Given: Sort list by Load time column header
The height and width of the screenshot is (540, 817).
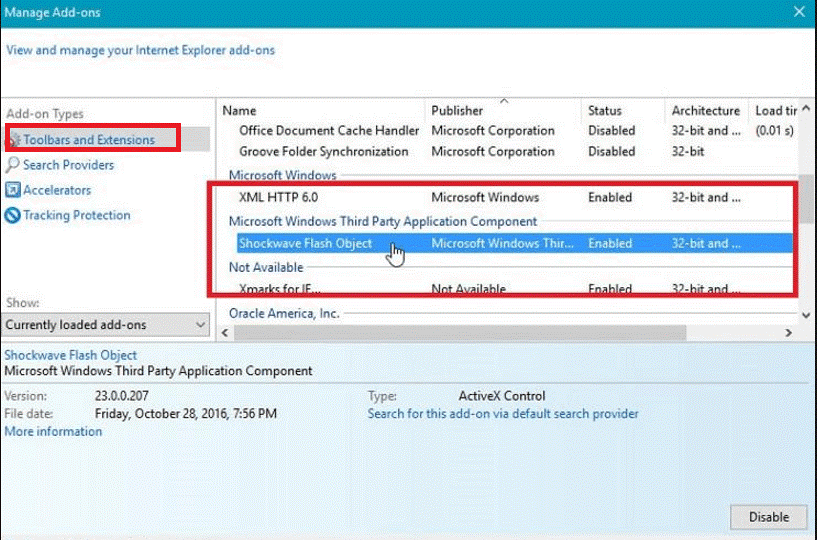Looking at the screenshot, I should (775, 111).
